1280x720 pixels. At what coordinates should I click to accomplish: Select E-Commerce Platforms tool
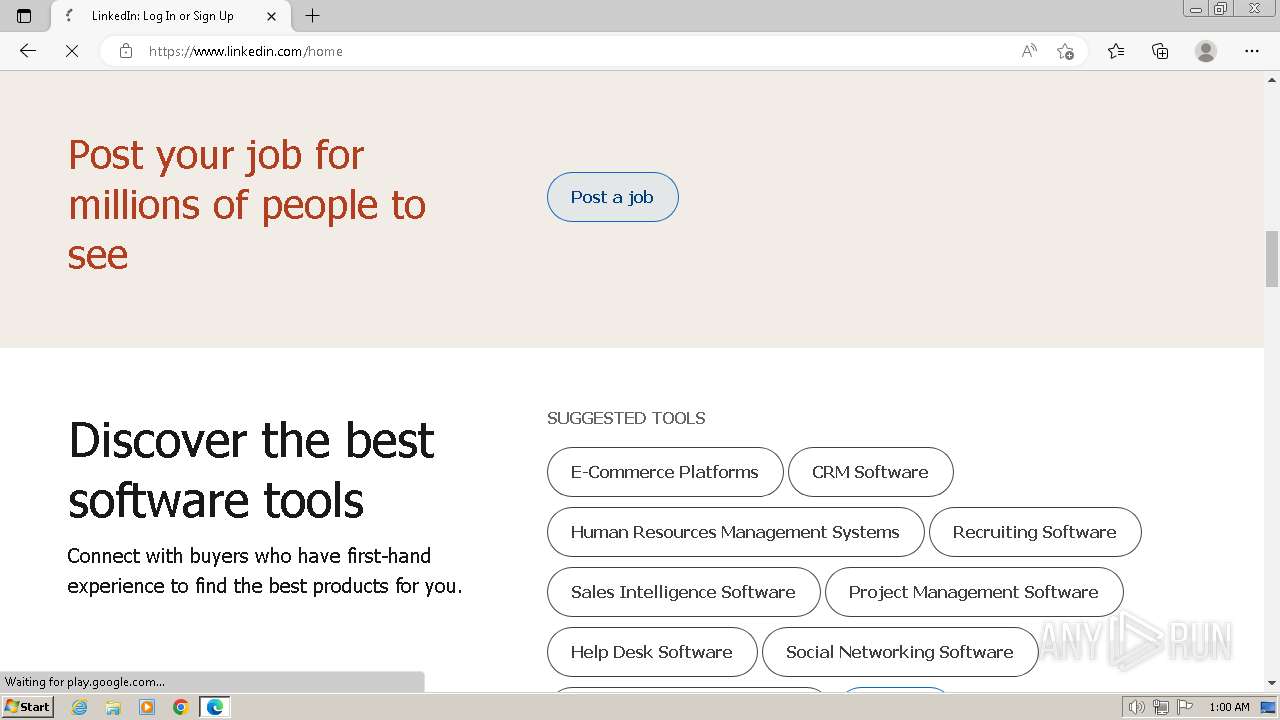tap(665, 472)
